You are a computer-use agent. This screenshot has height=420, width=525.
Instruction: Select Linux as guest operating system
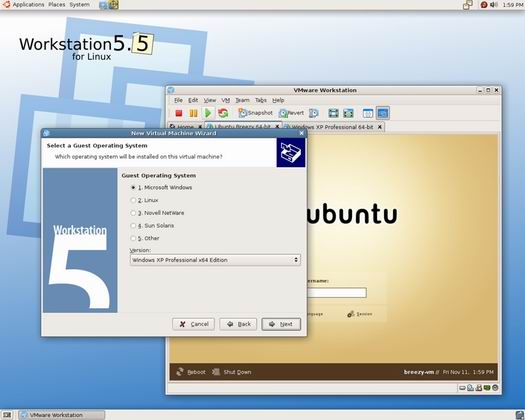(133, 200)
